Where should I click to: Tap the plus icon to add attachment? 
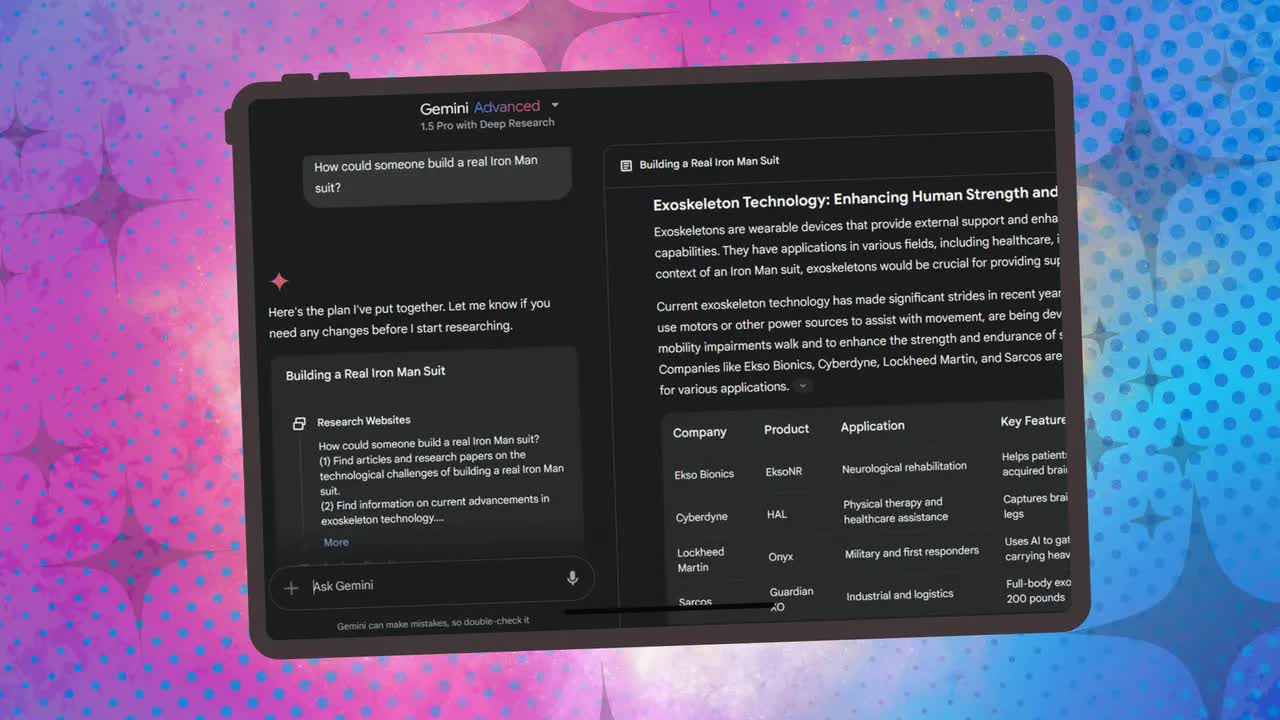tap(291, 588)
